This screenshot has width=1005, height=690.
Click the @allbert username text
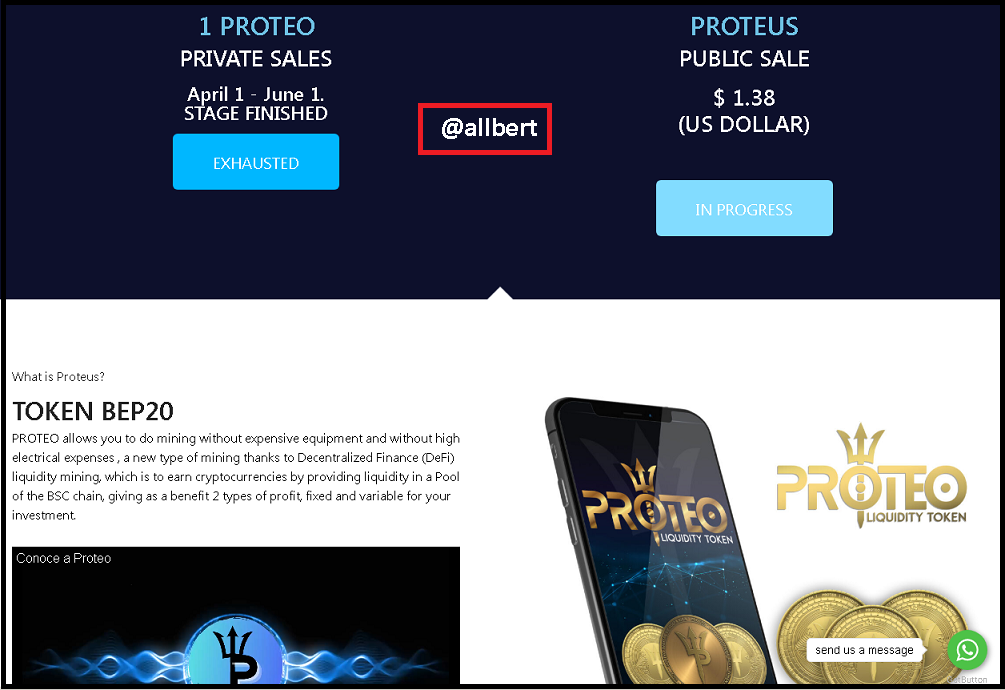(489, 128)
